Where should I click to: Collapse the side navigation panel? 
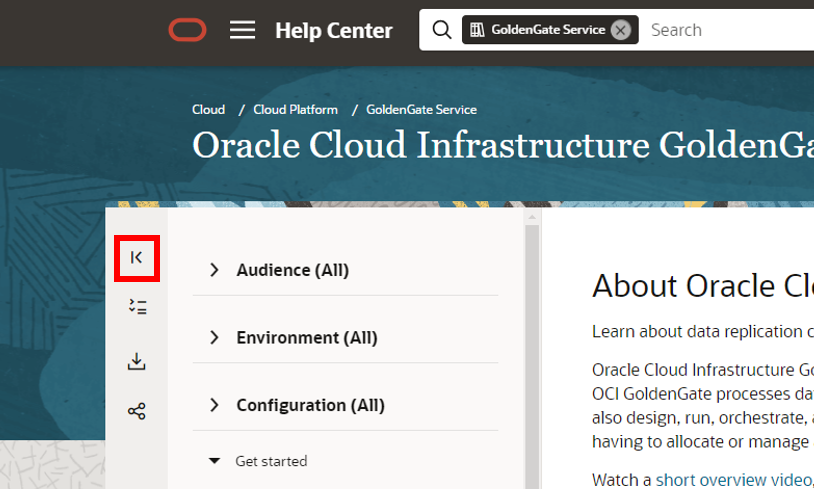[x=137, y=258]
